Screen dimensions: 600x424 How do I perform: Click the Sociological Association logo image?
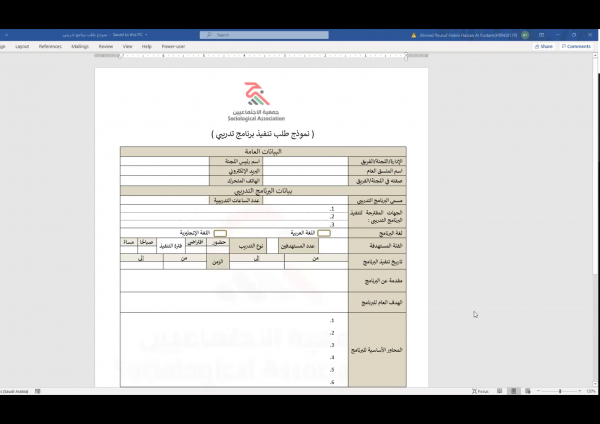(256, 102)
